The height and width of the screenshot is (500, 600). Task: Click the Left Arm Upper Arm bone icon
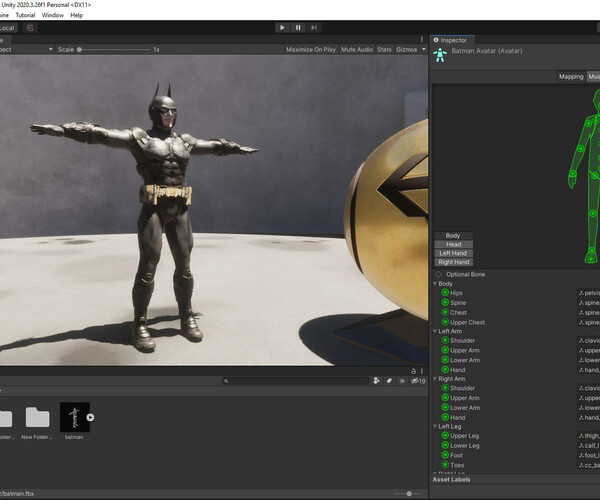445,350
